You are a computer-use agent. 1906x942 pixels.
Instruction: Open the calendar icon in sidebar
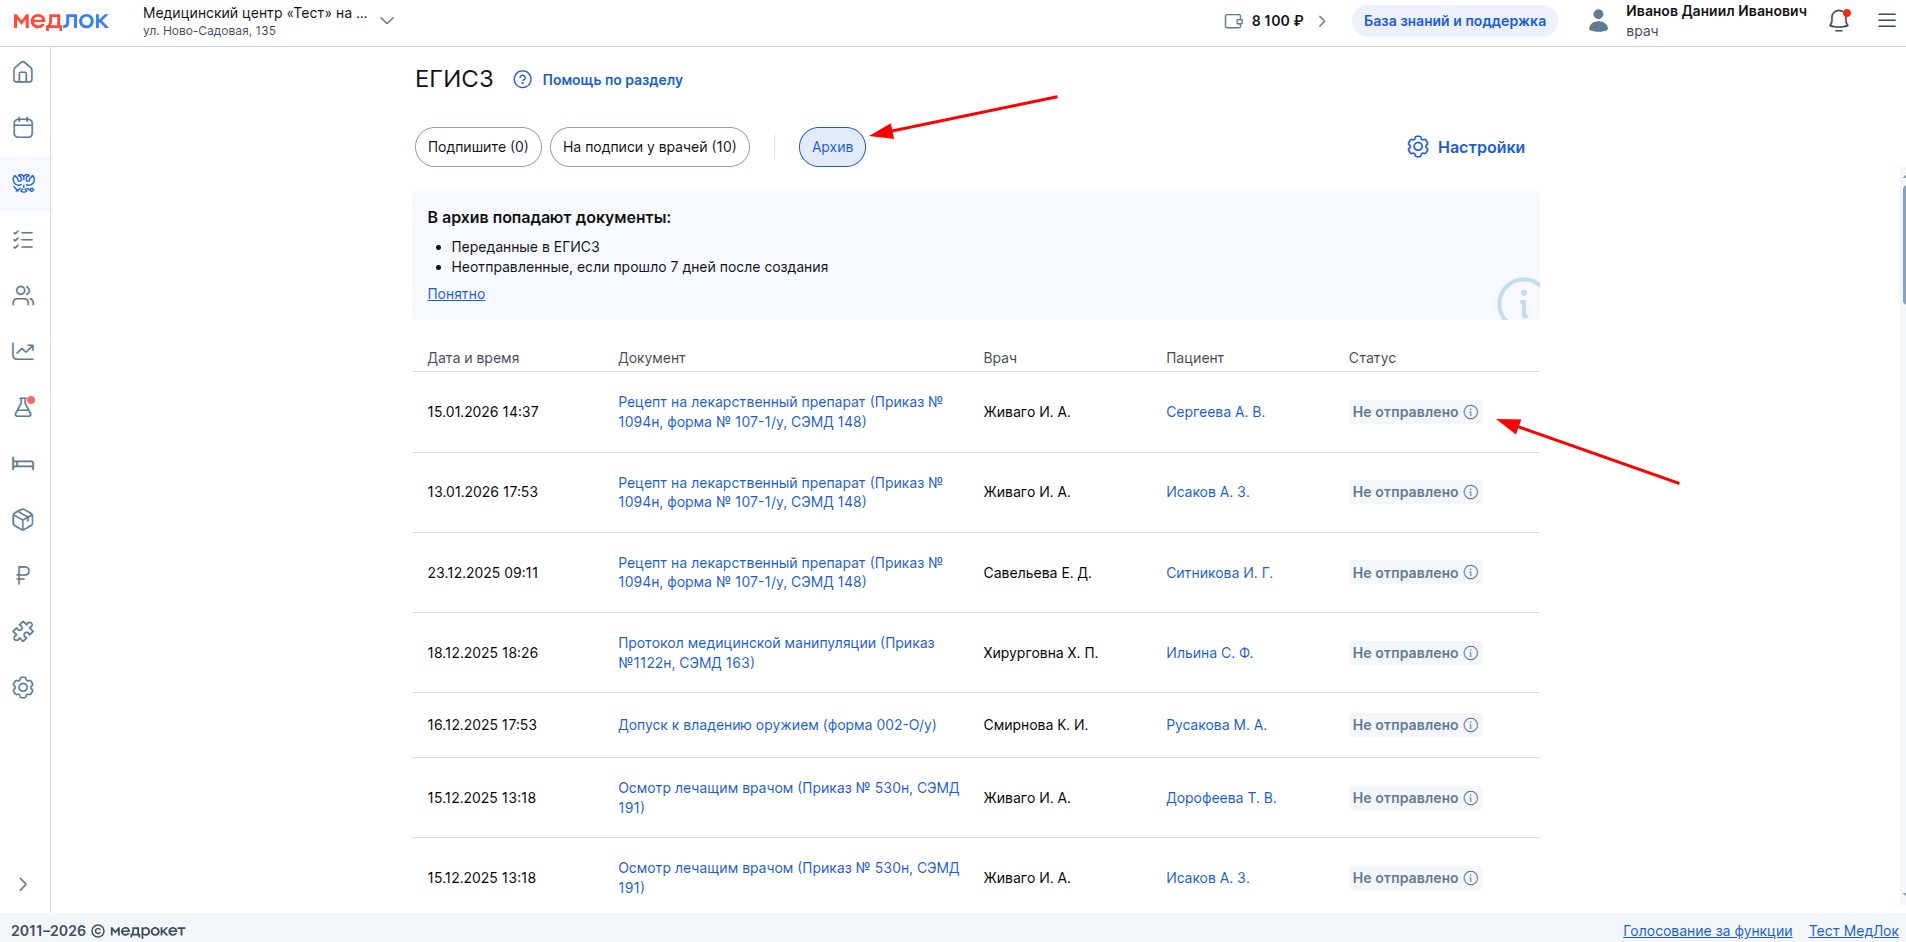click(x=23, y=128)
